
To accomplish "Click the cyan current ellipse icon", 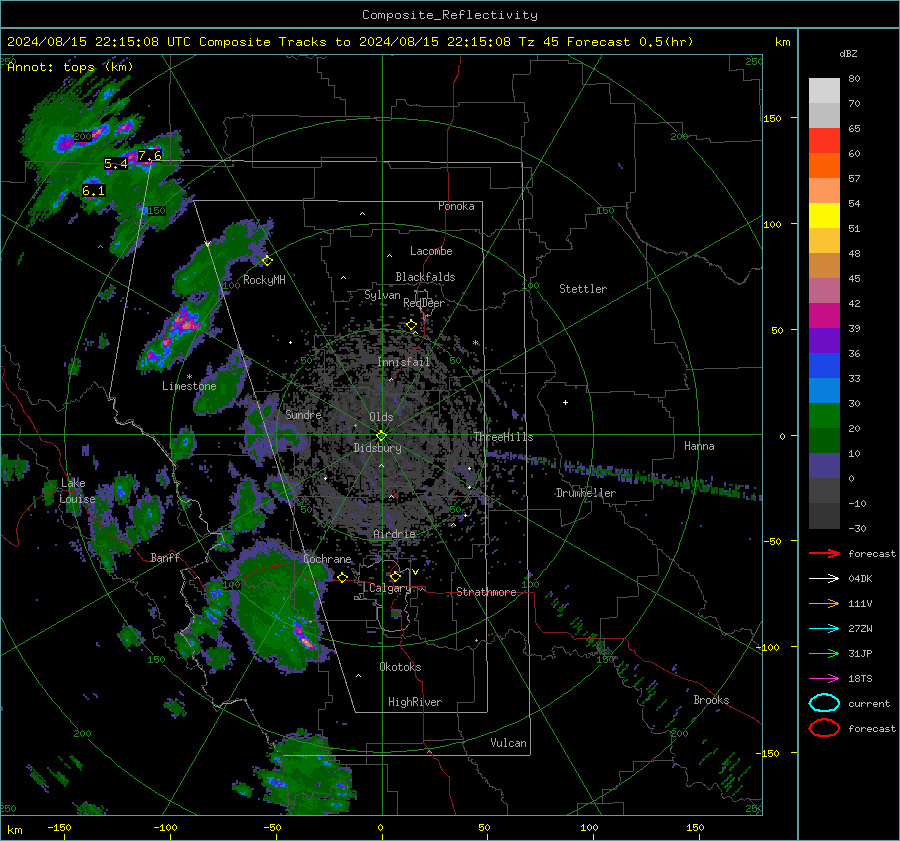I will click(x=824, y=703).
